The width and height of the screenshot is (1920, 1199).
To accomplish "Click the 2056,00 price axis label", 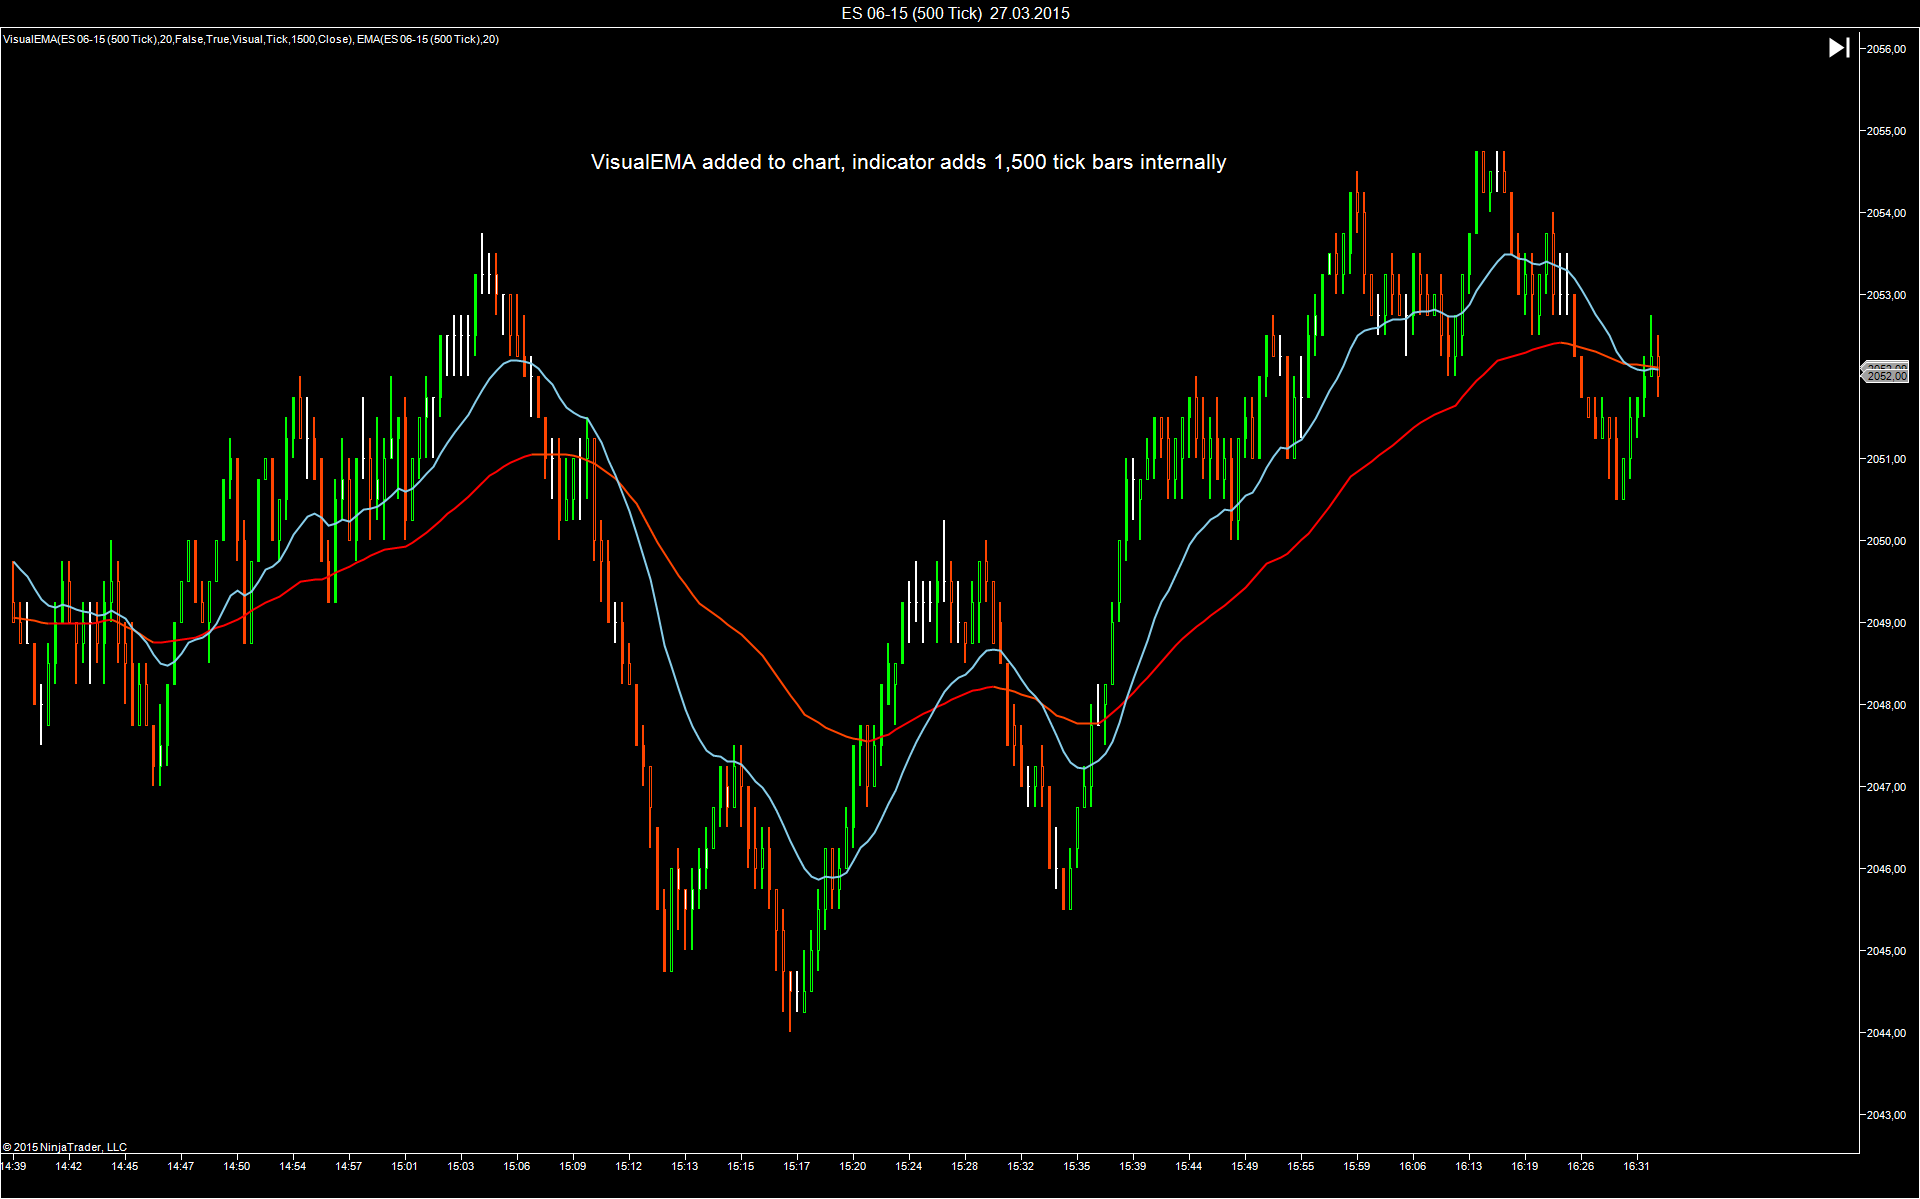I will (1886, 49).
